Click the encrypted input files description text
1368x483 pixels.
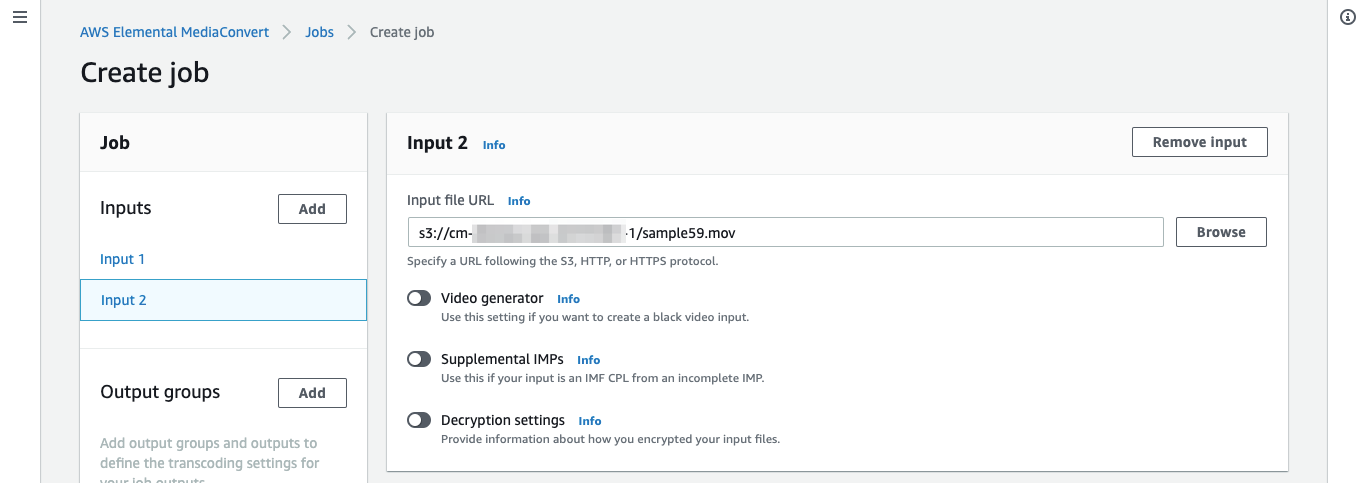(610, 439)
